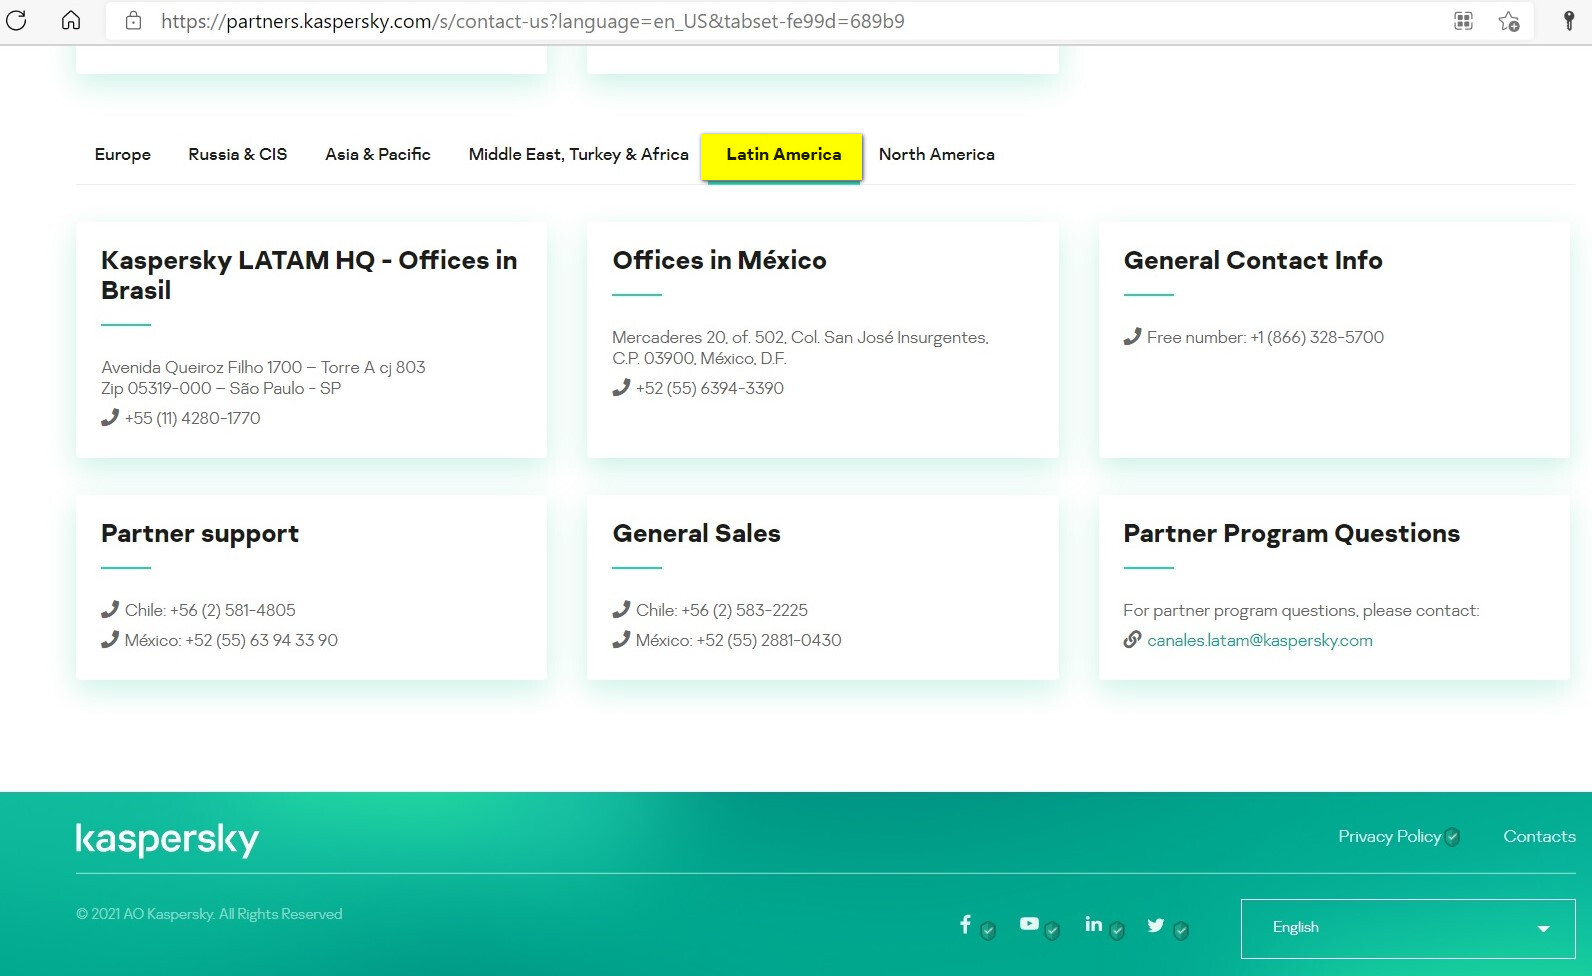The height and width of the screenshot is (976, 1592).
Task: Open the Privacy Policy footer link
Action: (x=1389, y=837)
